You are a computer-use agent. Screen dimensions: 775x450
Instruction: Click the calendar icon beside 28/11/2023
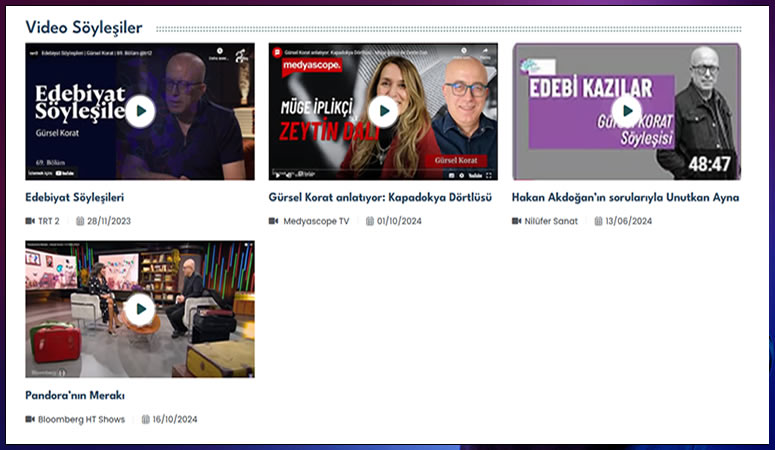78,221
